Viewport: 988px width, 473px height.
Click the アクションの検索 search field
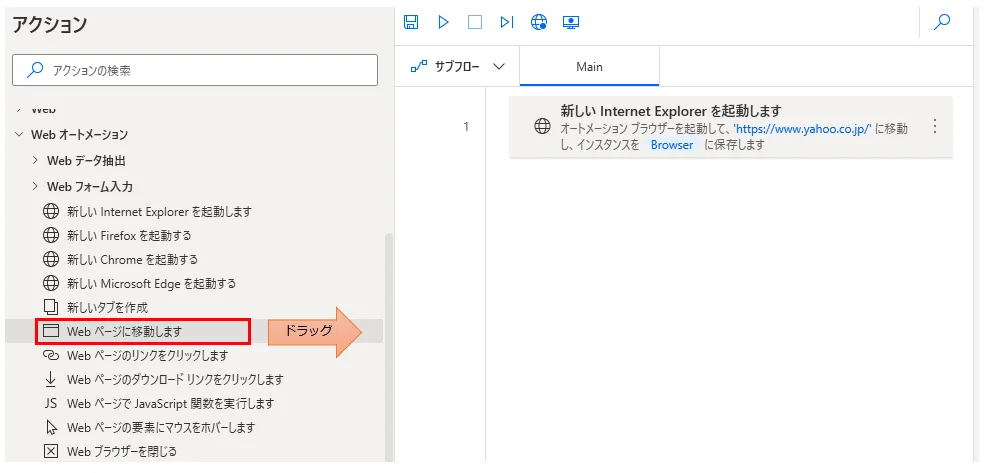[x=195, y=70]
